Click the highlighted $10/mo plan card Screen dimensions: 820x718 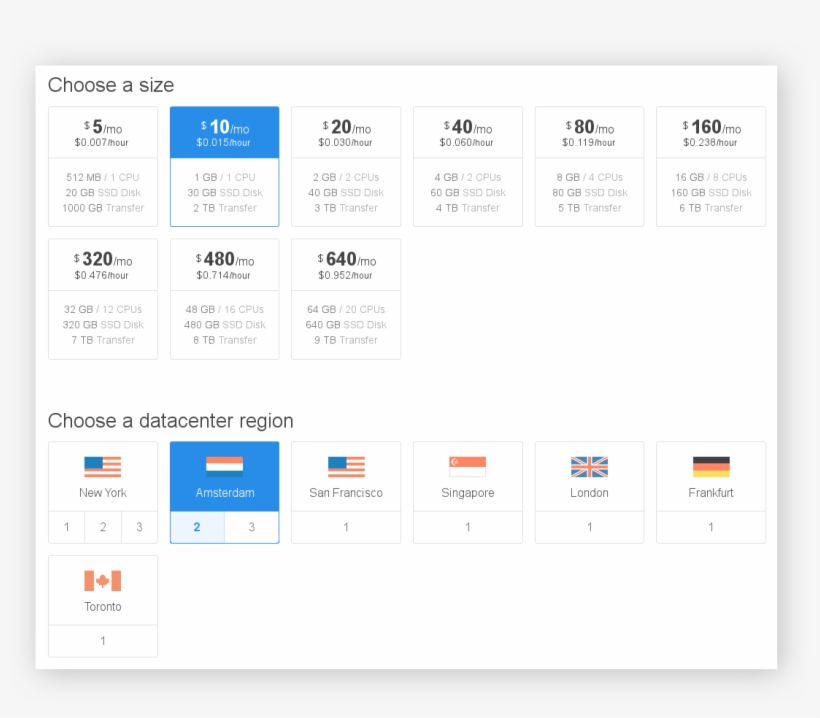224,166
